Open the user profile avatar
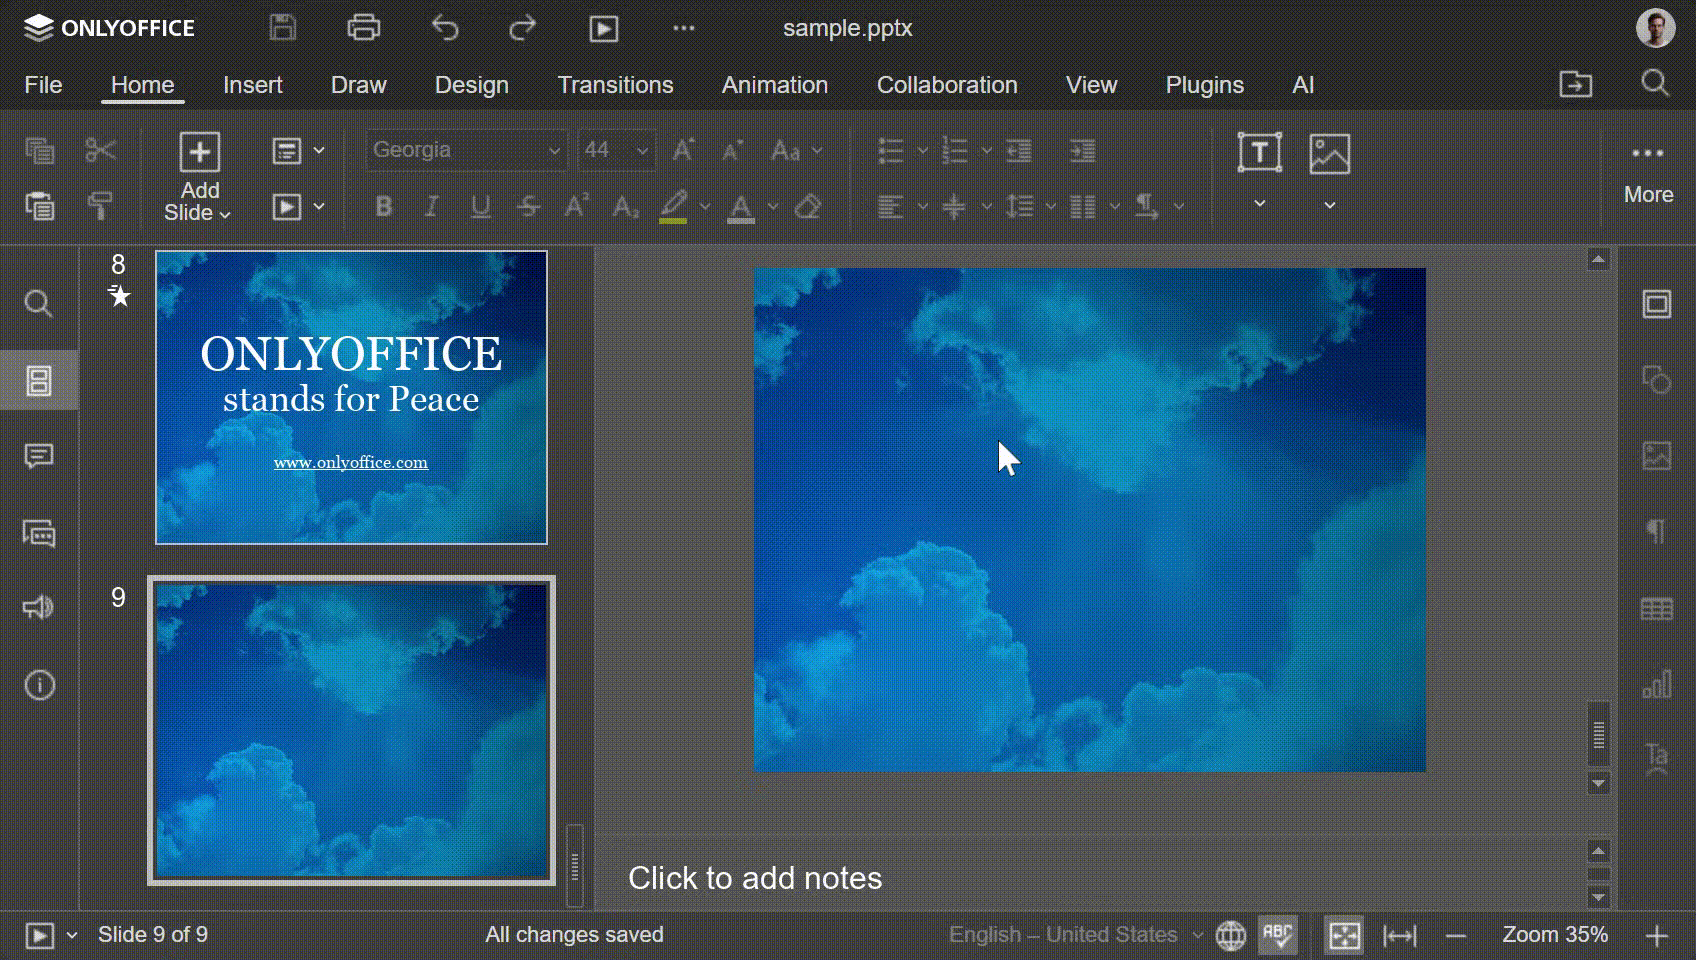1696x960 pixels. [1655, 28]
